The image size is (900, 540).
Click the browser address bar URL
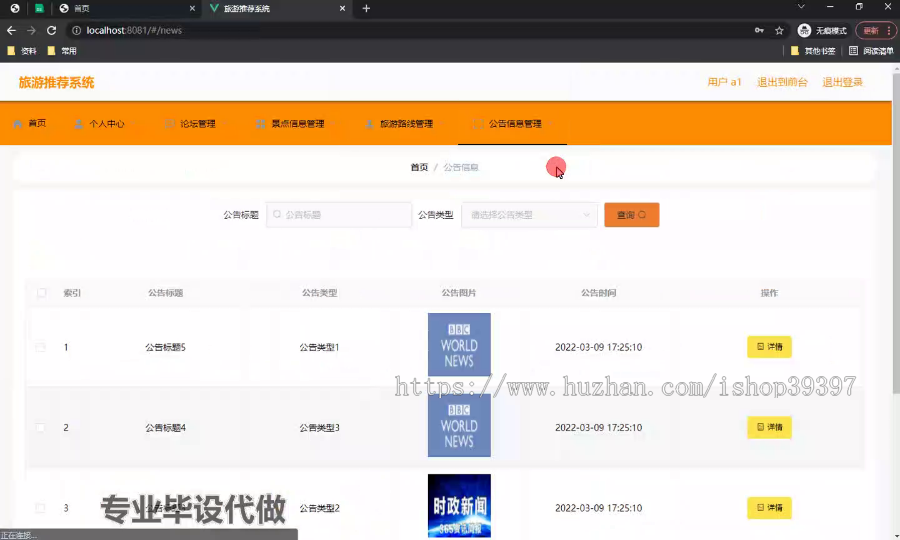pyautogui.click(x=134, y=30)
